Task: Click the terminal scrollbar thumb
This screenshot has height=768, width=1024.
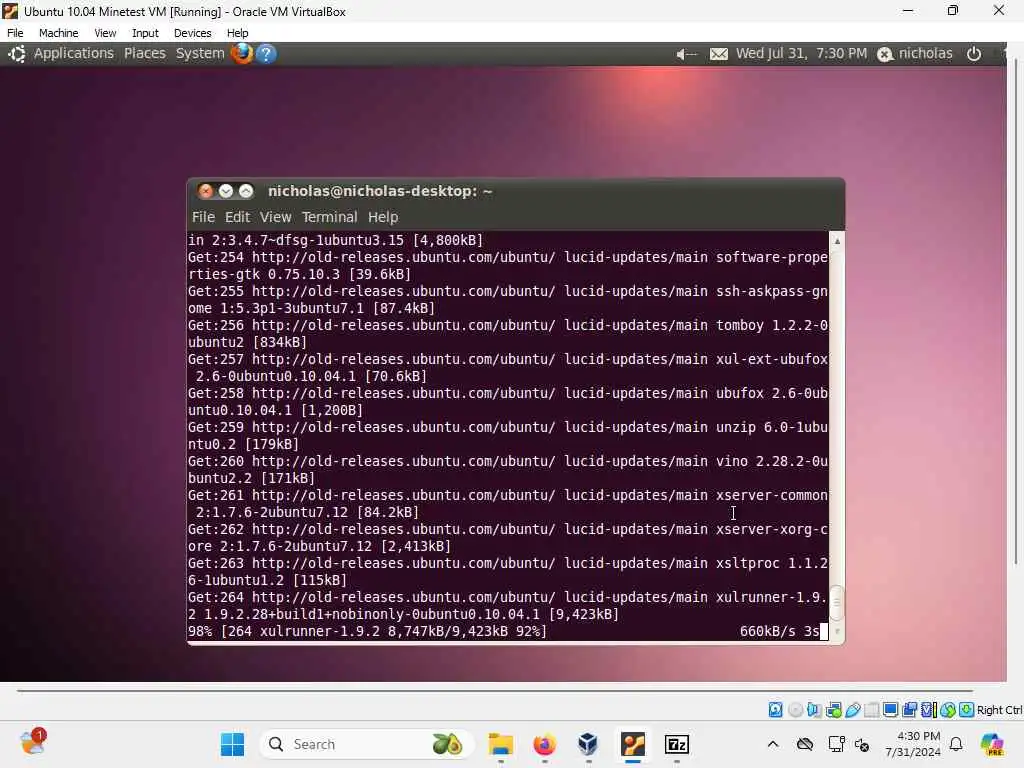Action: pos(837,603)
